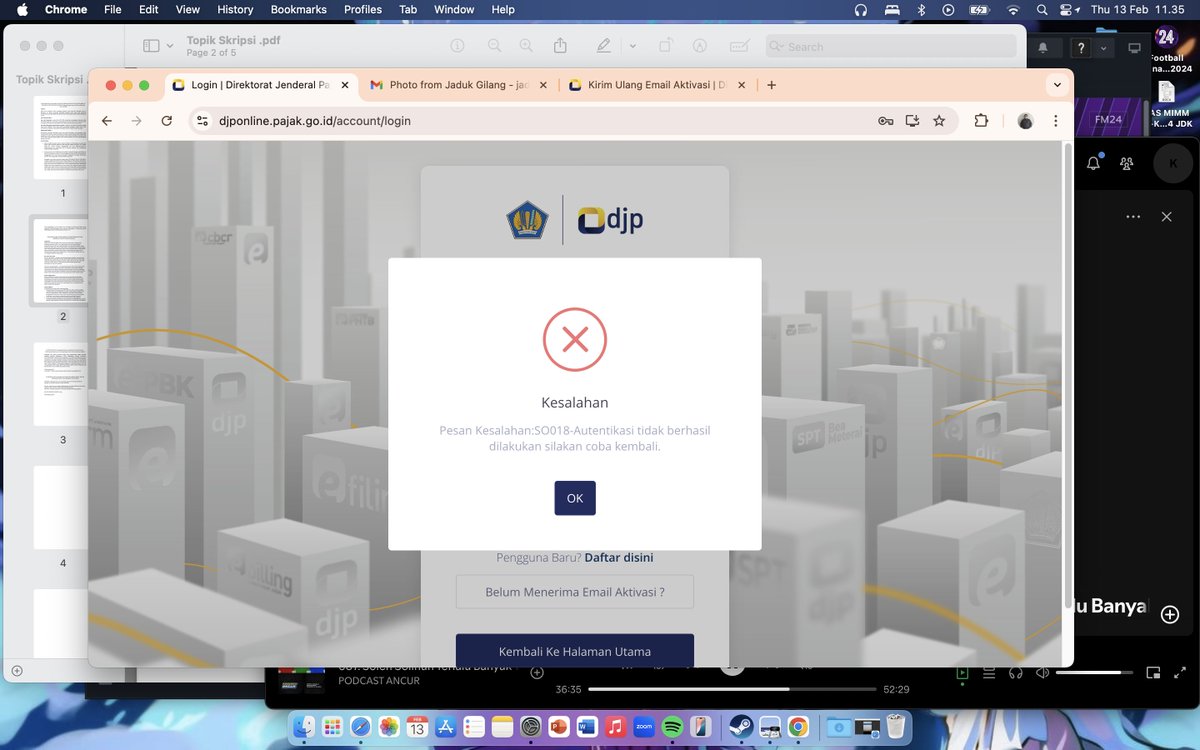Screen dimensions: 1200x750
Task: Zoom in on Preview toolbar
Action: (x=526, y=46)
